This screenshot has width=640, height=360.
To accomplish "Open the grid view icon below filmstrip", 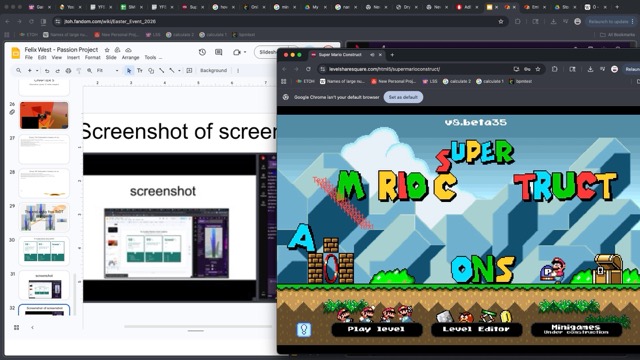I will [16, 327].
